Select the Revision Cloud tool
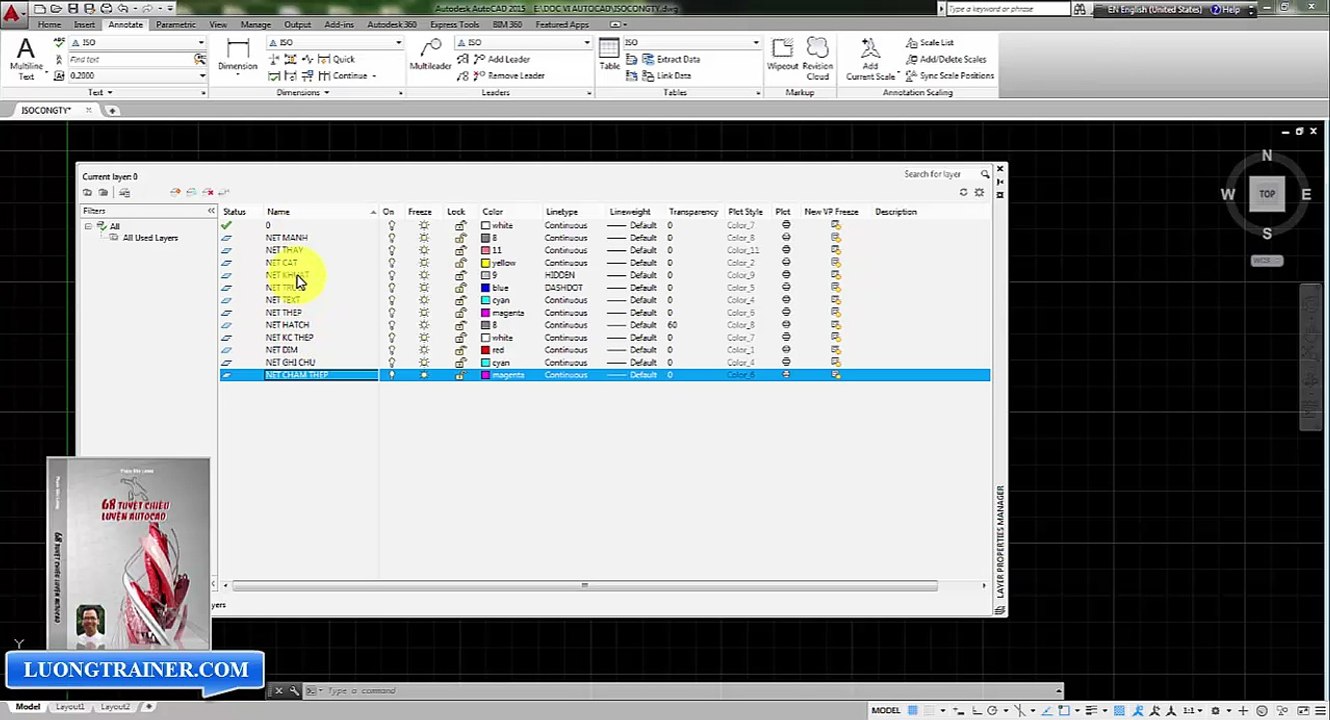The image size is (1330, 720). pos(818,58)
